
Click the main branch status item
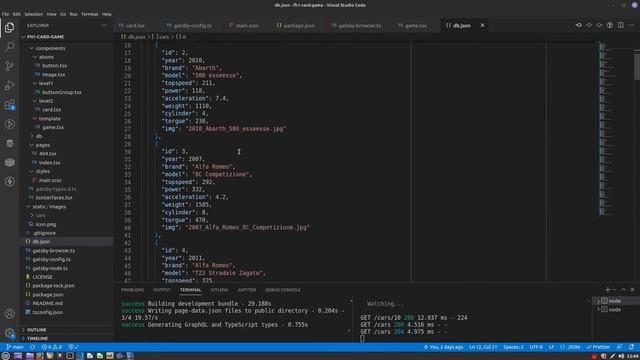click(x=15, y=347)
